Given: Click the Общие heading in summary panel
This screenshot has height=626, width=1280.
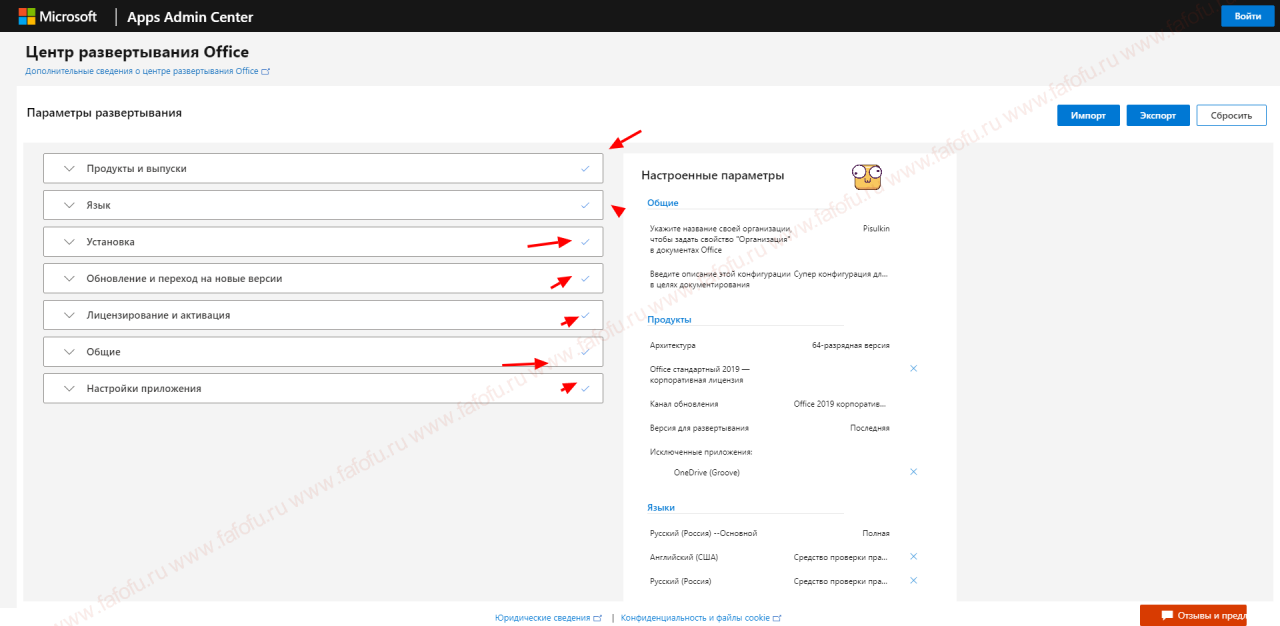Looking at the screenshot, I should [662, 203].
